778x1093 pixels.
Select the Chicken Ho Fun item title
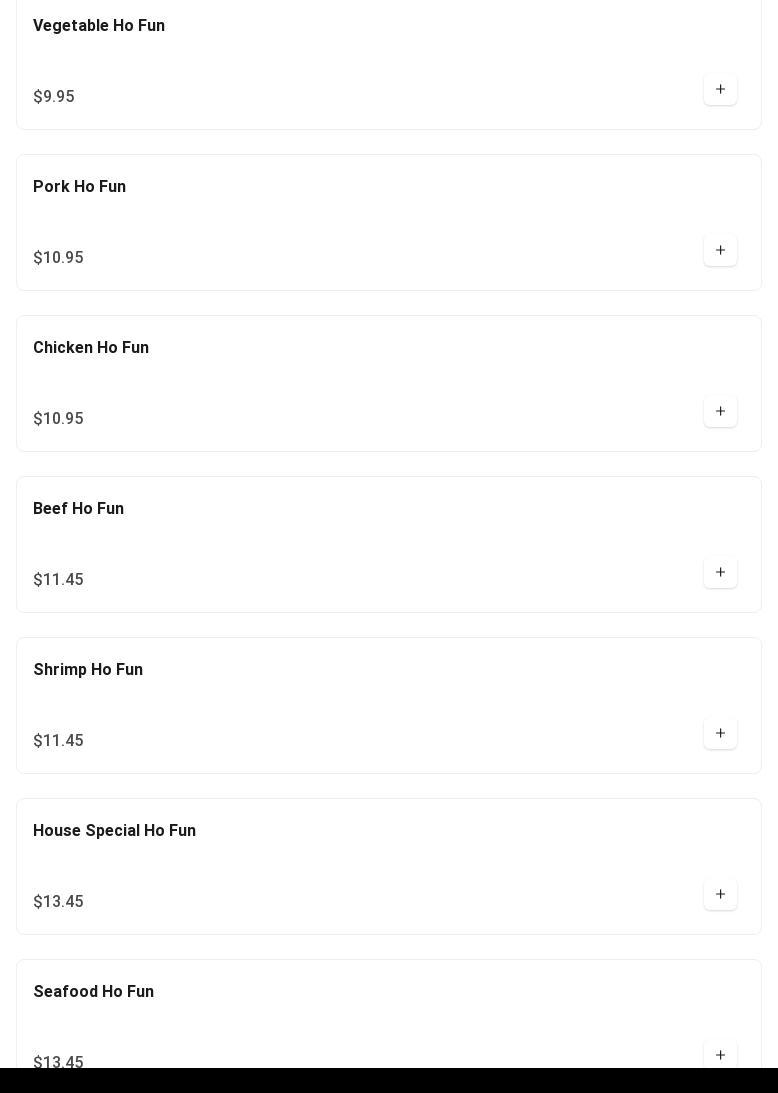click(91, 348)
